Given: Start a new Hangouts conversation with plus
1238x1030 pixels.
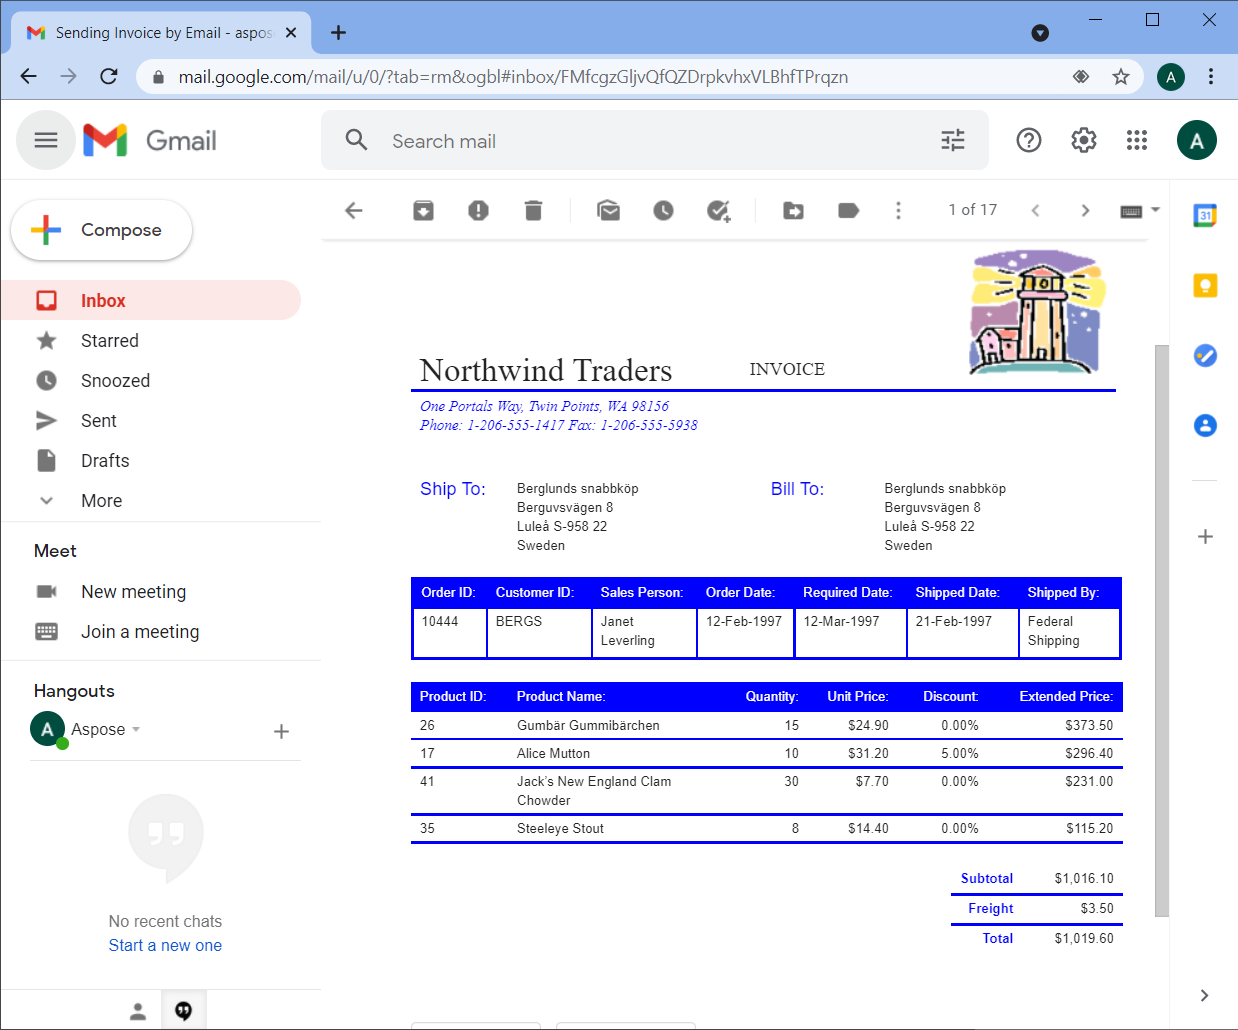Looking at the screenshot, I should click(282, 731).
